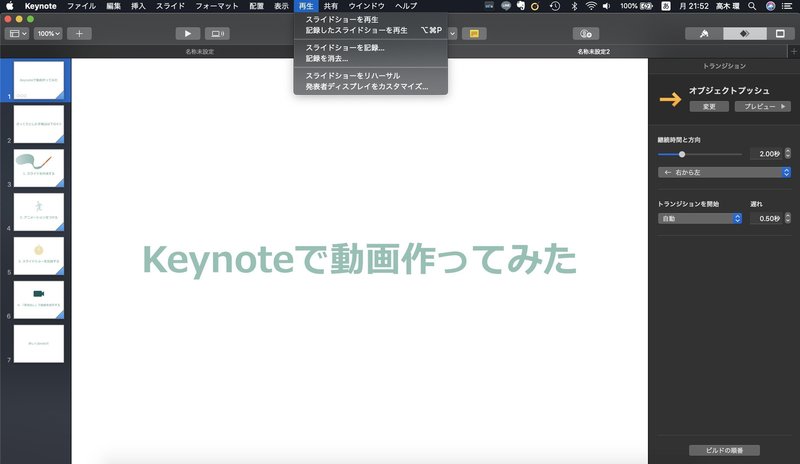Select slide 4 thumbnail
The height and width of the screenshot is (464, 800).
39,212
